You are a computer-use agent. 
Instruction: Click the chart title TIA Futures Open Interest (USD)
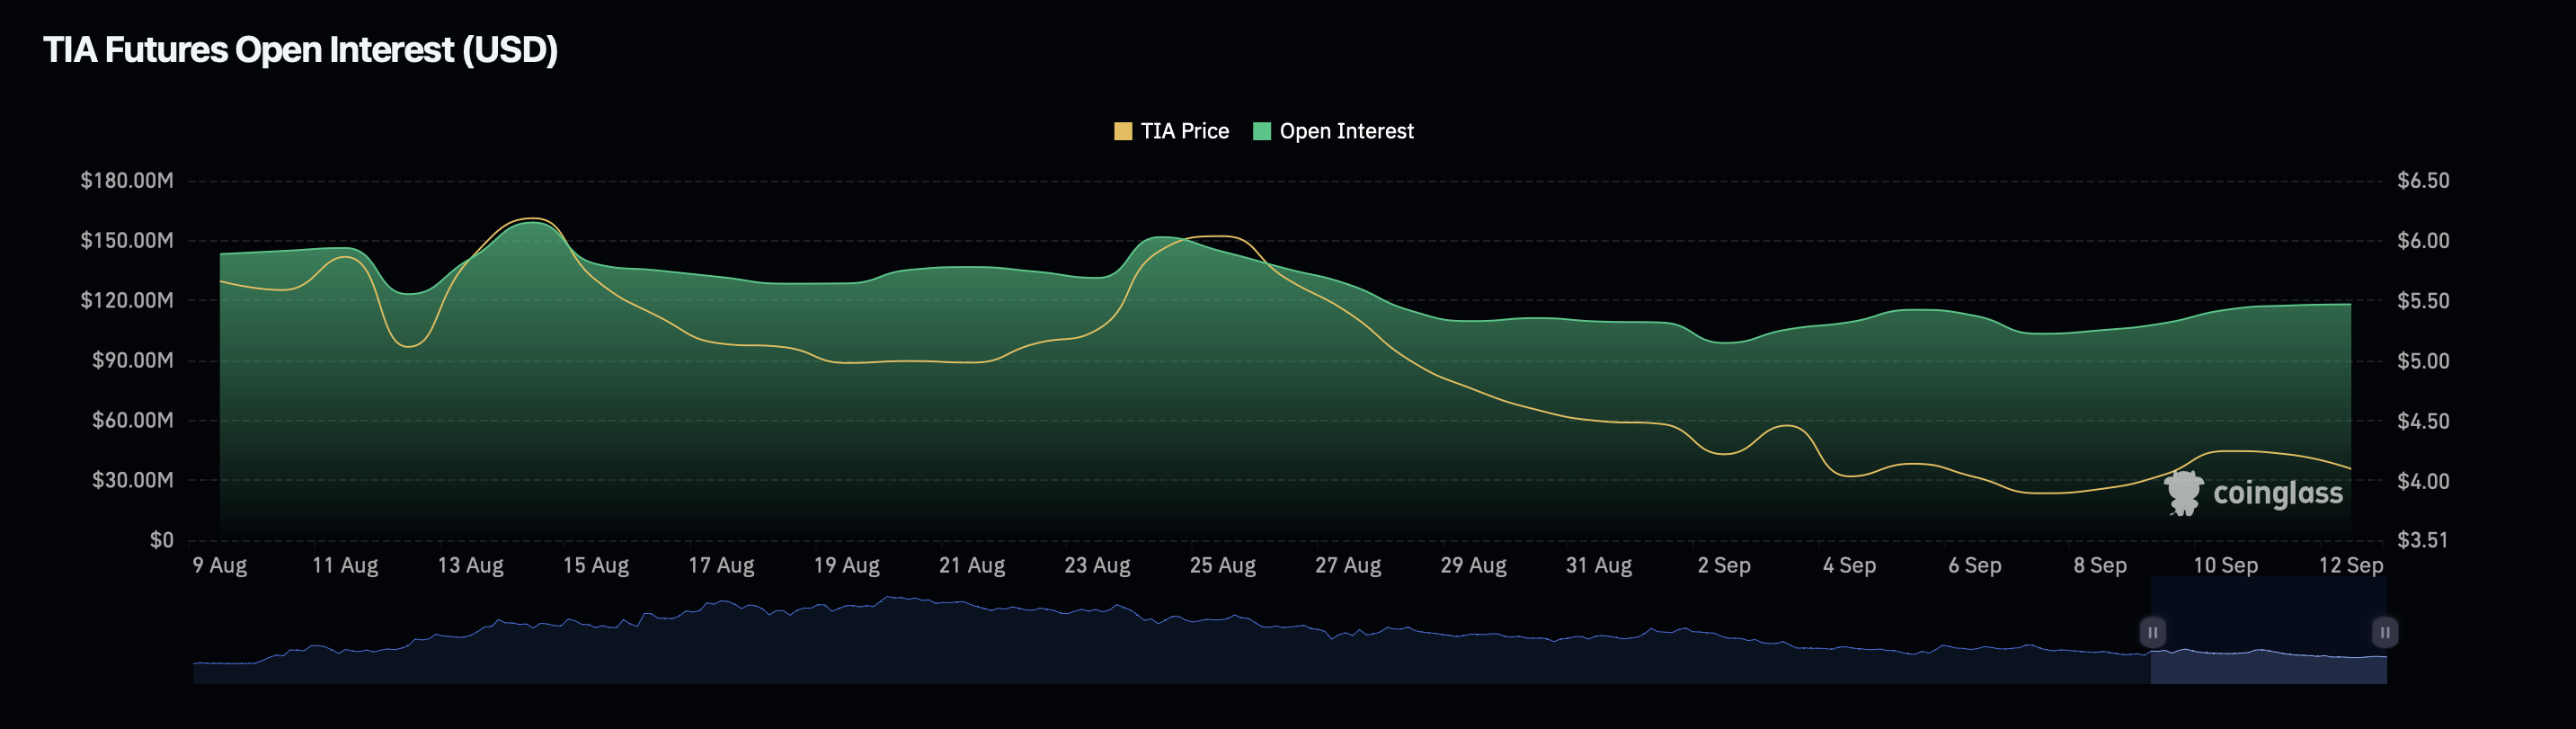point(300,49)
